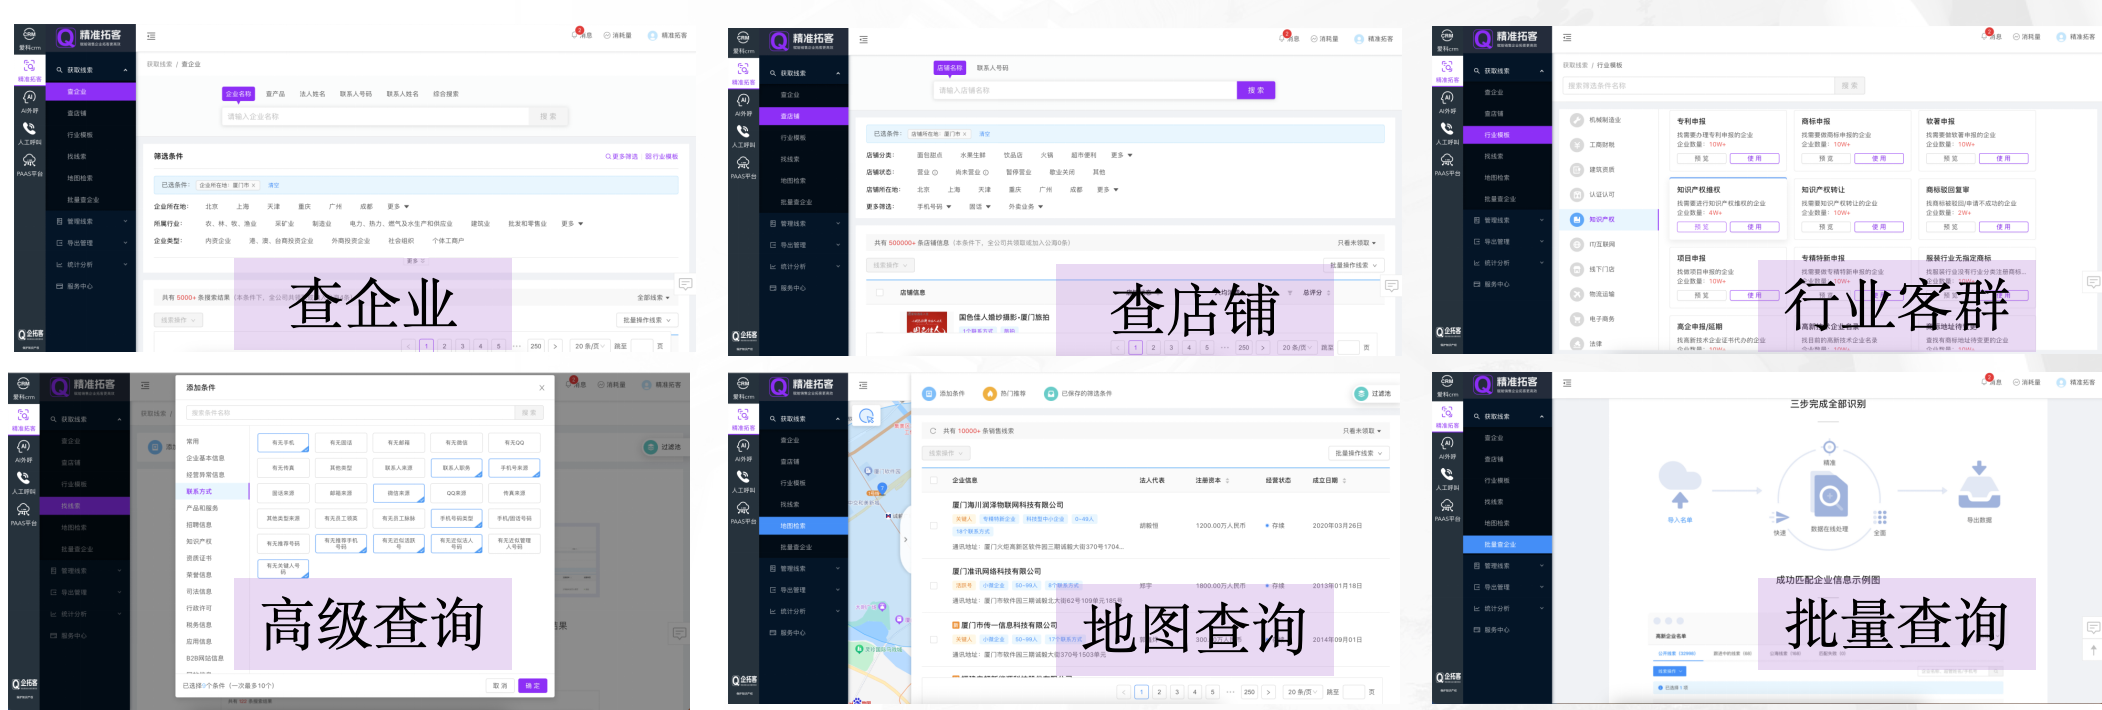
Task: Select 联系方式 category in 添加条件 dialog
Action: tap(199, 492)
